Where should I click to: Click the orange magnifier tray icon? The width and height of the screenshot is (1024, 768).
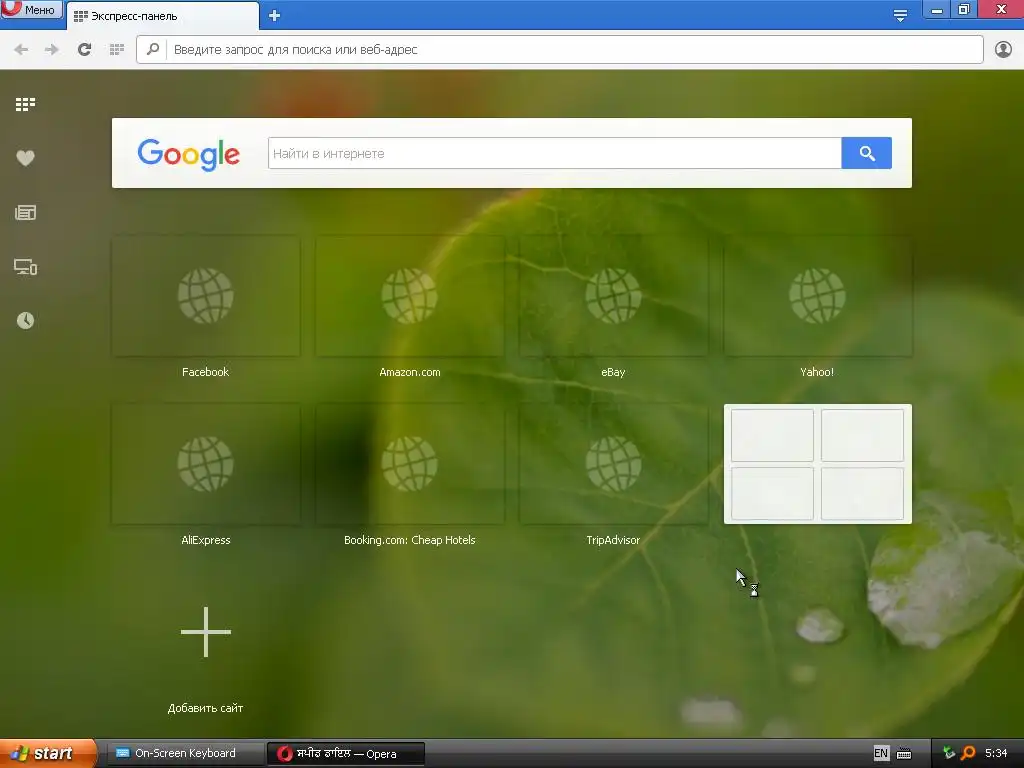click(x=968, y=753)
